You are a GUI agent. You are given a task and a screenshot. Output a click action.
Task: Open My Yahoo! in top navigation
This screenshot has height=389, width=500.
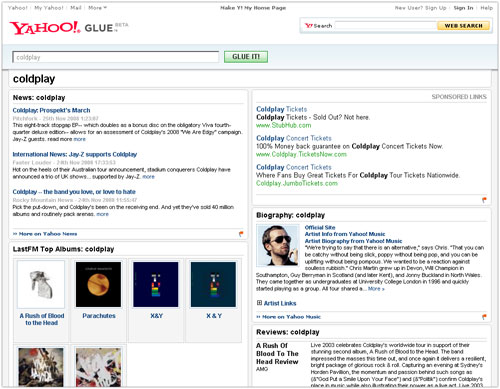click(49, 8)
